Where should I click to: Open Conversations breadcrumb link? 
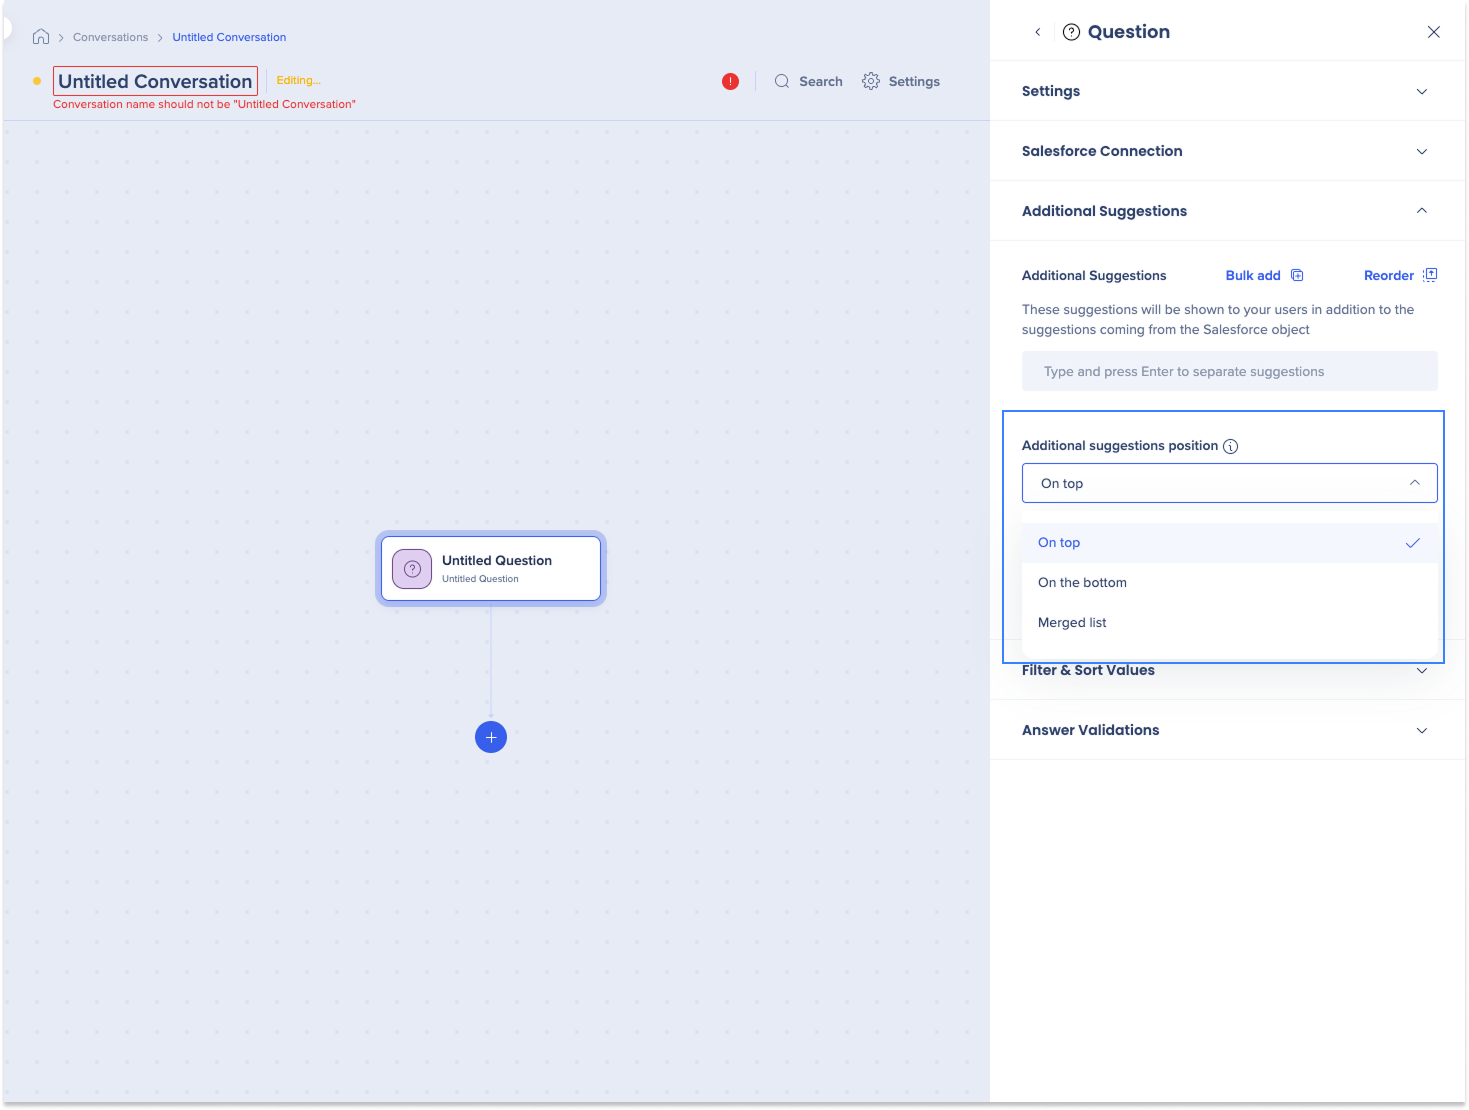[110, 37]
